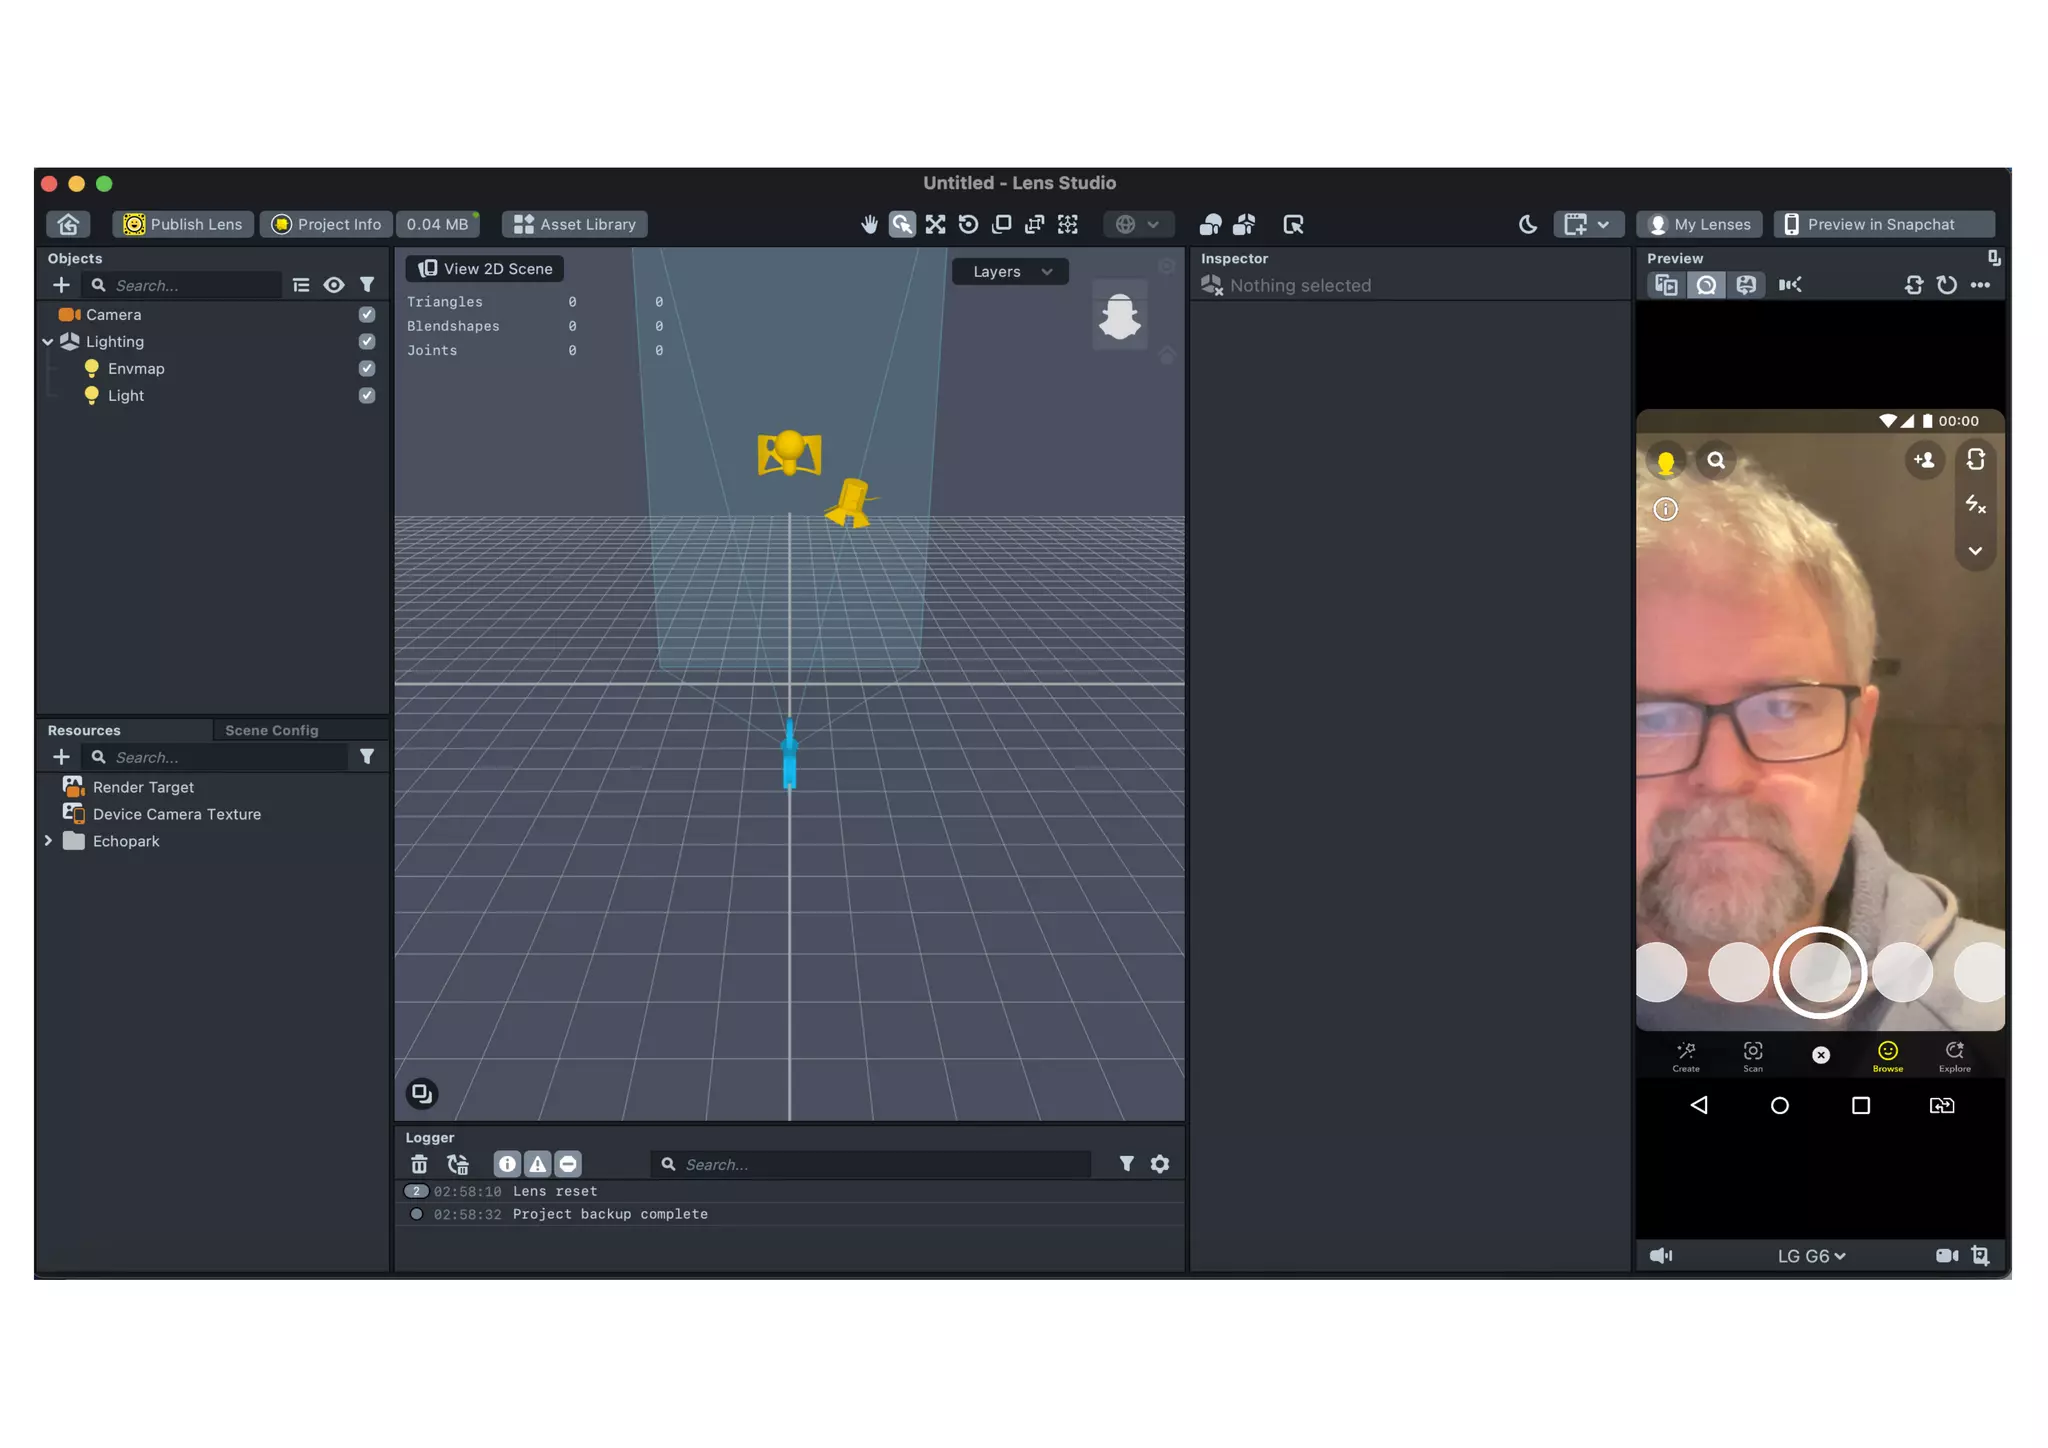
Task: Clear the Logger with trash icon
Action: [419, 1164]
